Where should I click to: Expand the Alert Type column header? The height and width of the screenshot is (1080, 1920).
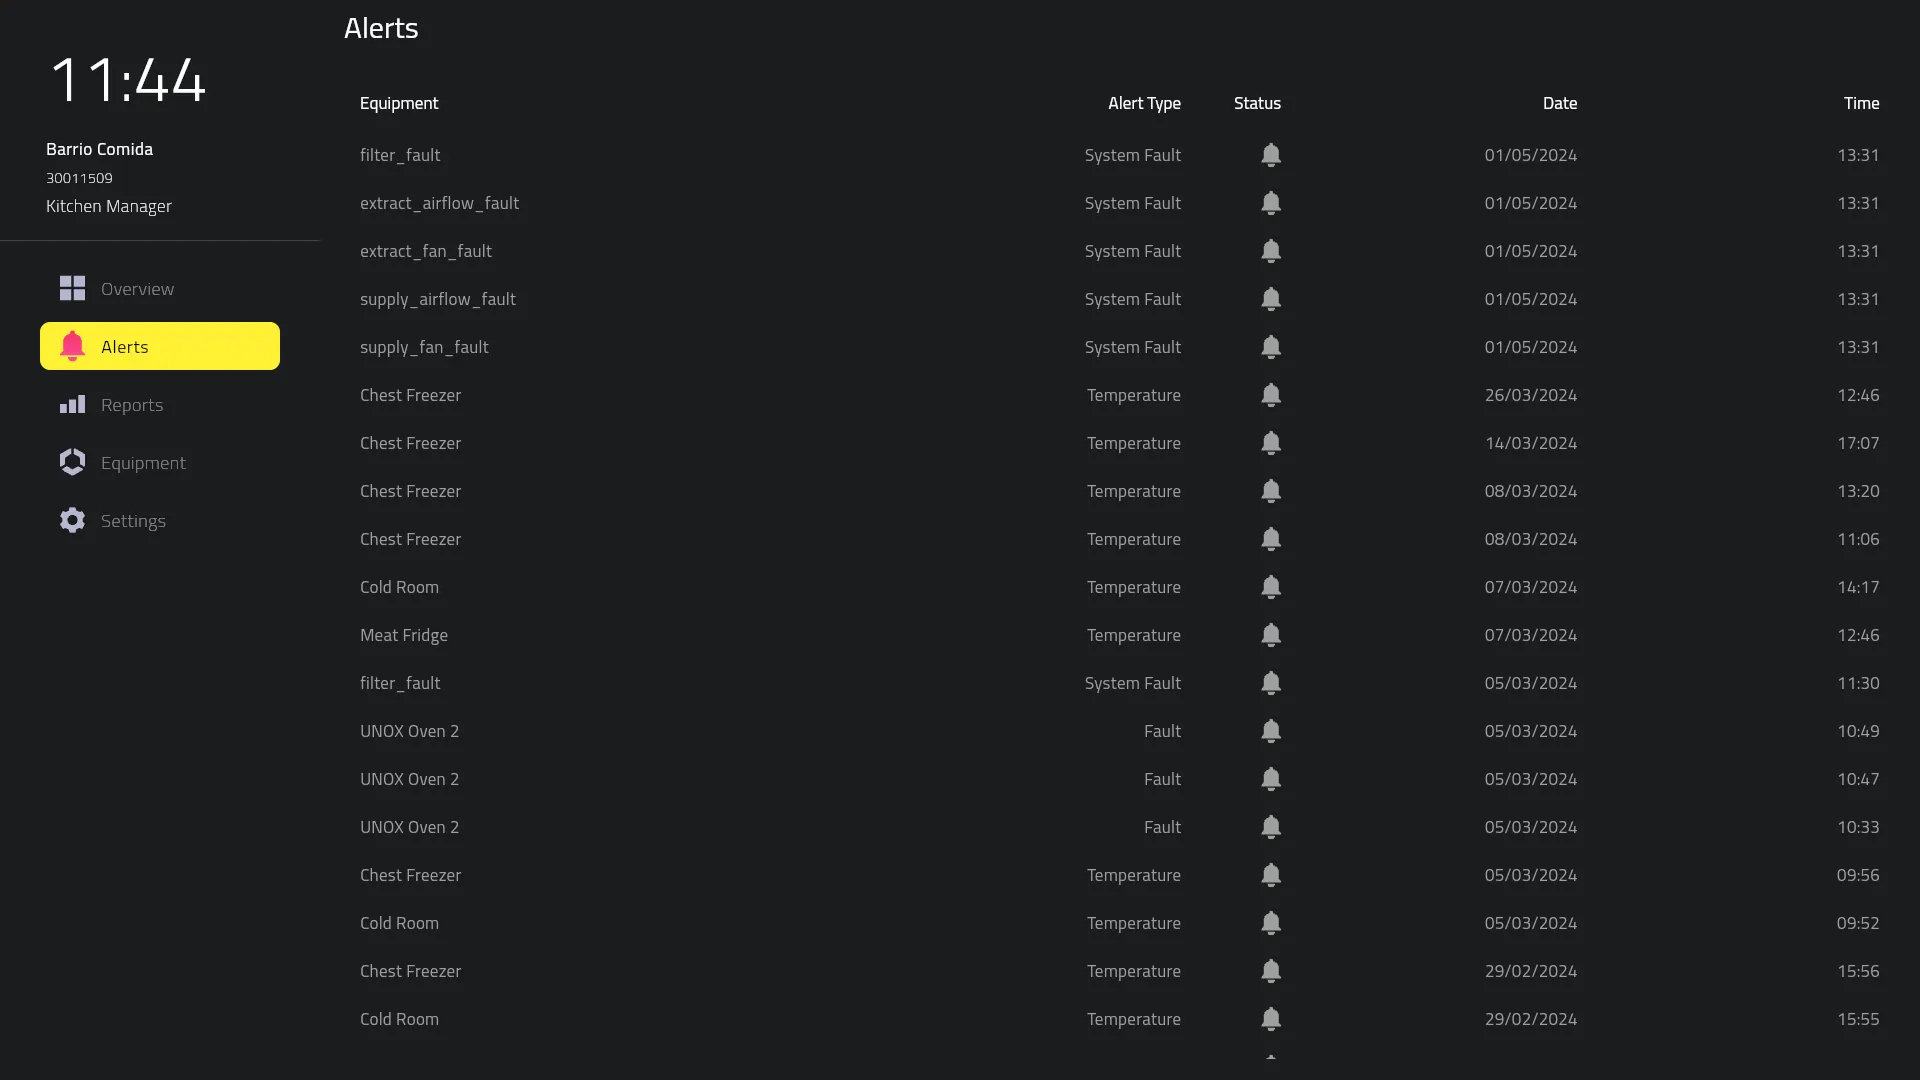coord(1142,103)
